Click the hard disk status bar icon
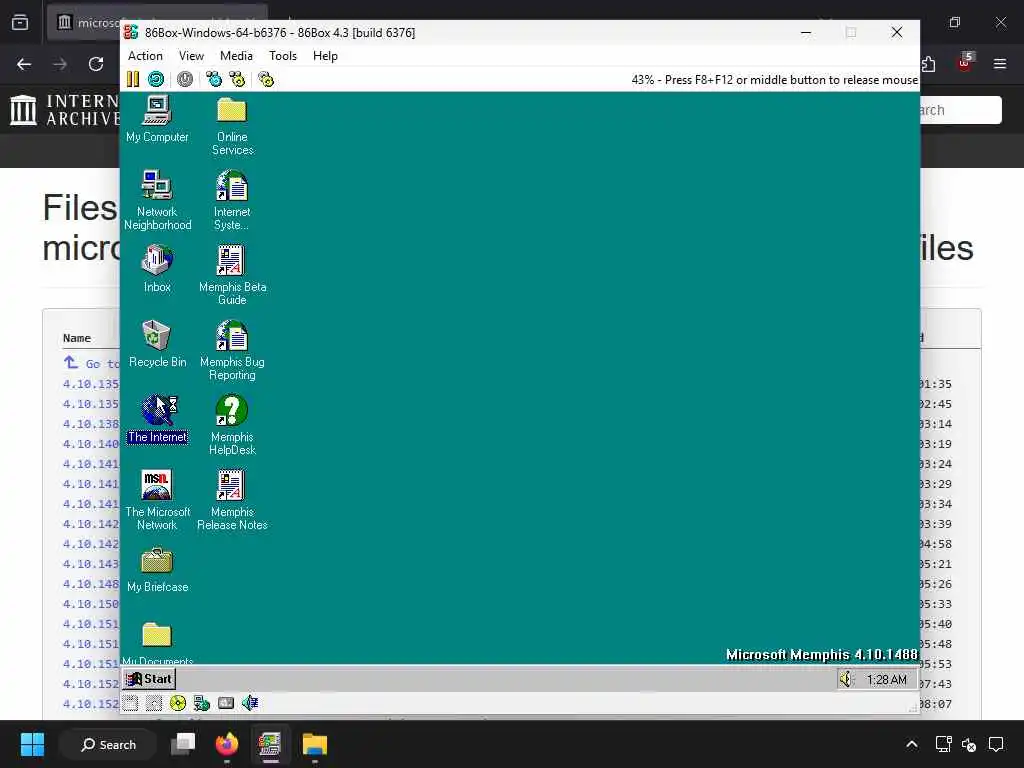The width and height of the screenshot is (1024, 768). (225, 703)
